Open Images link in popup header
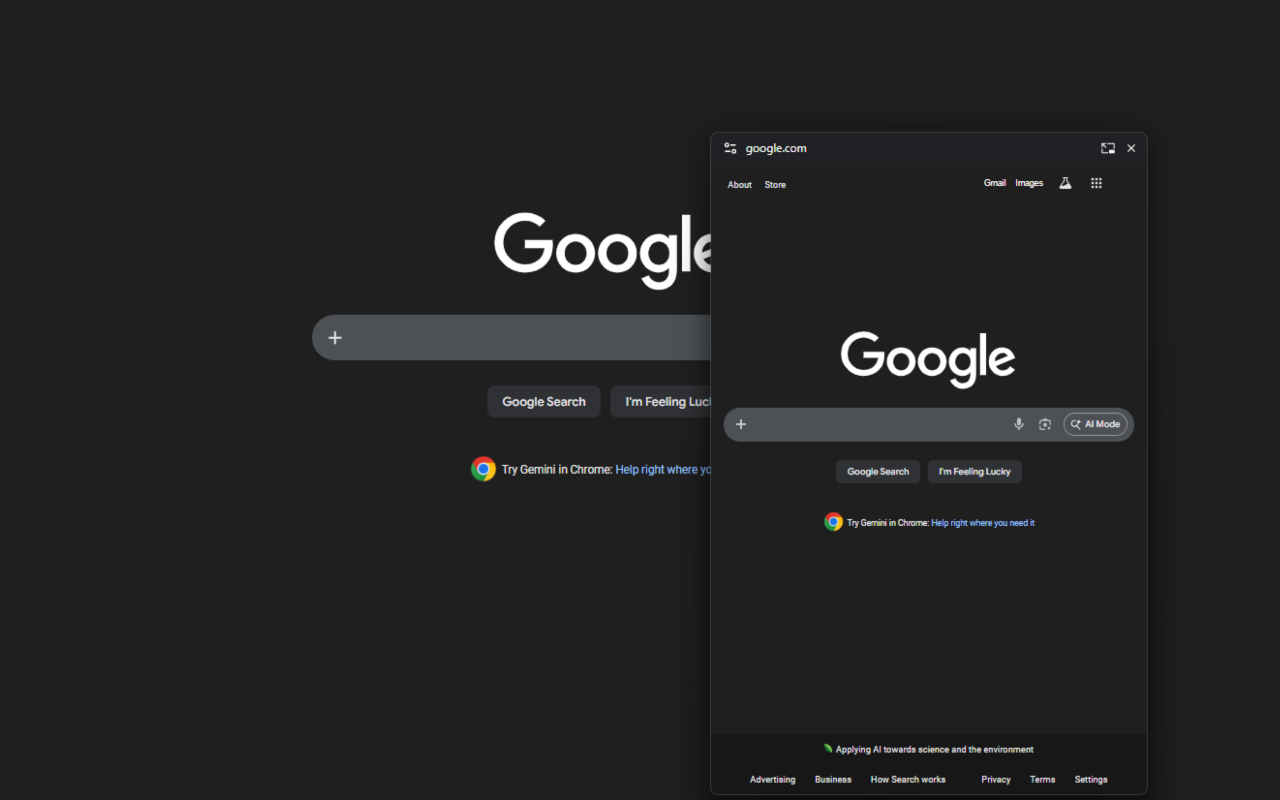The width and height of the screenshot is (1280, 800). [x=1029, y=183]
